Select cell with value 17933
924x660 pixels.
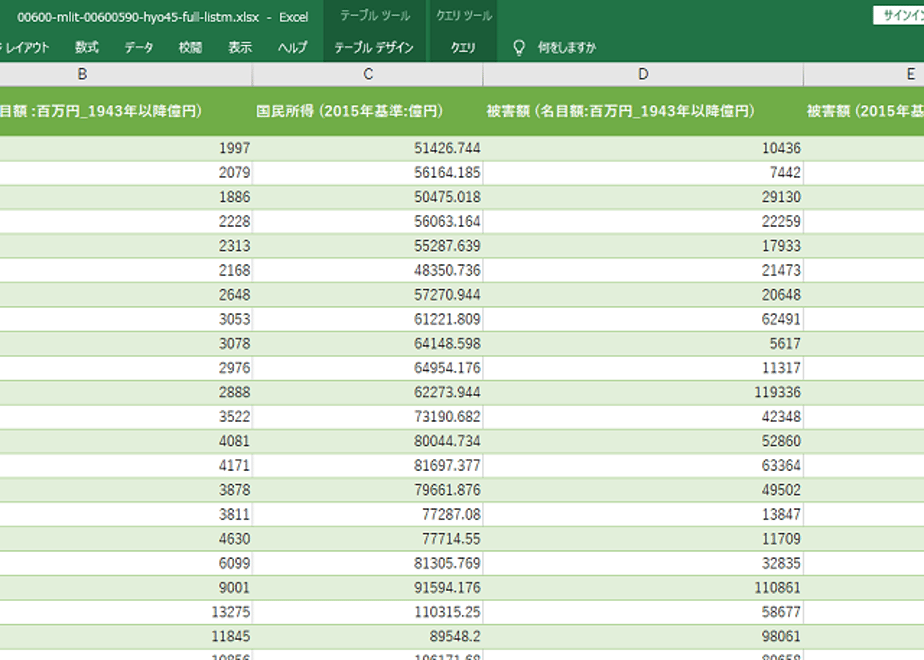[x=643, y=246]
